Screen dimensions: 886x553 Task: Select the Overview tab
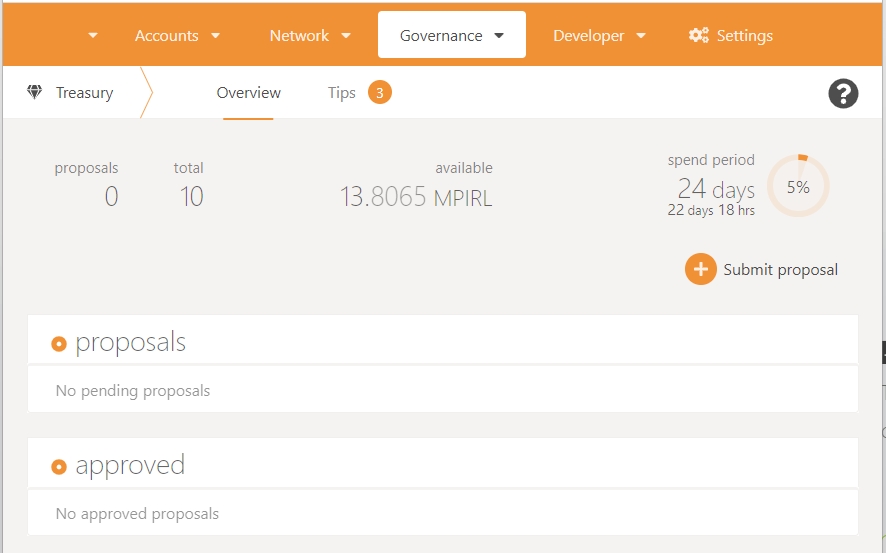[248, 93]
